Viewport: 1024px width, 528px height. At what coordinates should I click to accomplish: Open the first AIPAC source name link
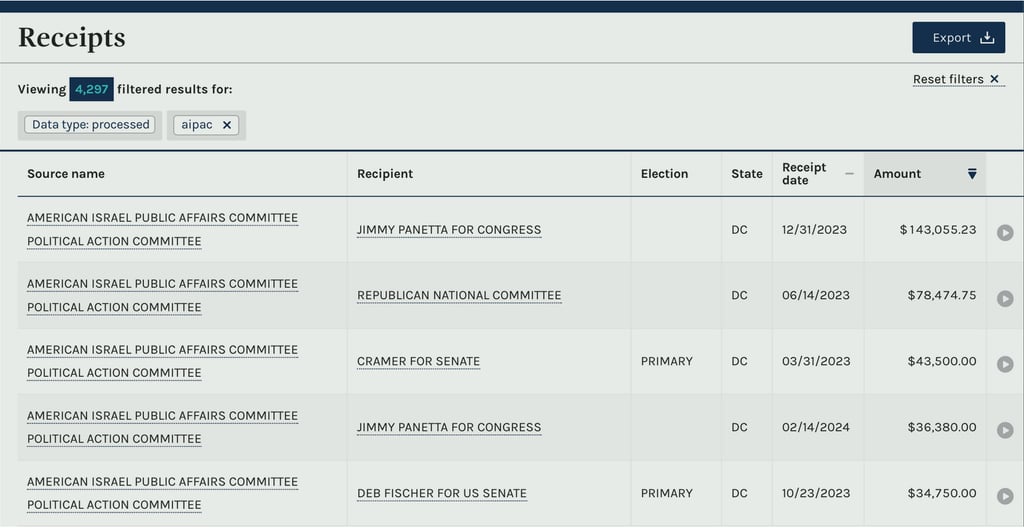click(x=162, y=218)
